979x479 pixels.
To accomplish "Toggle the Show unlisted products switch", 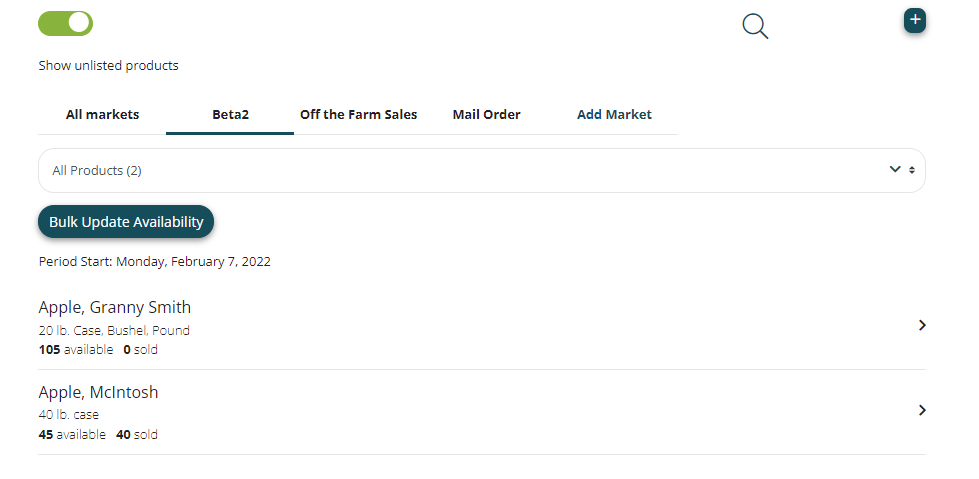I will coord(66,23).
